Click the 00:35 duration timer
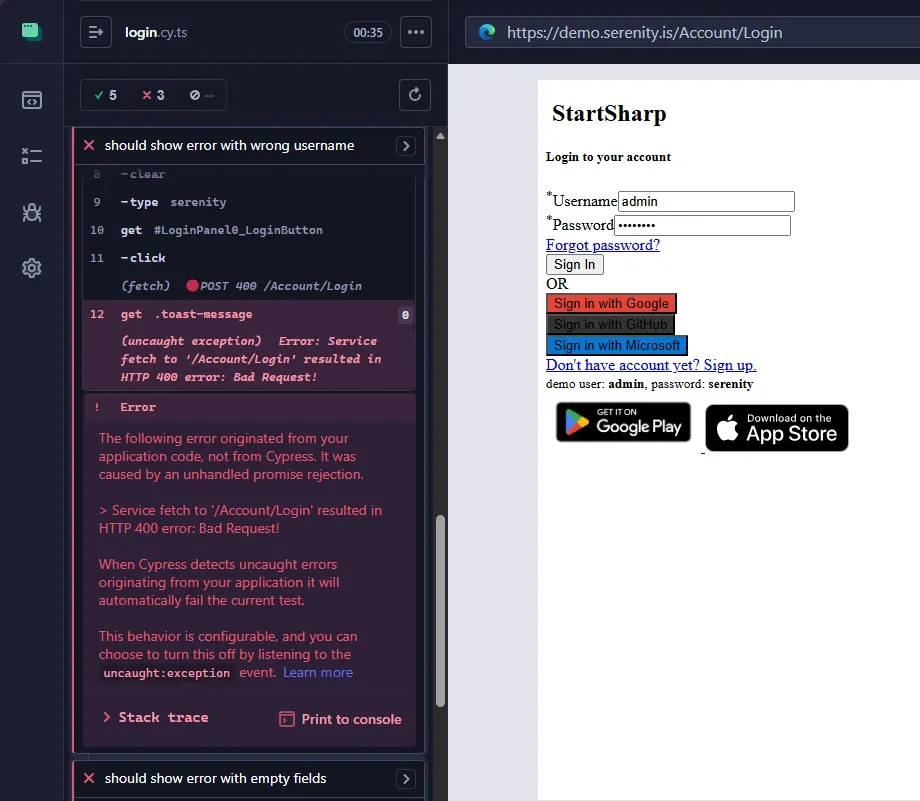 click(368, 32)
